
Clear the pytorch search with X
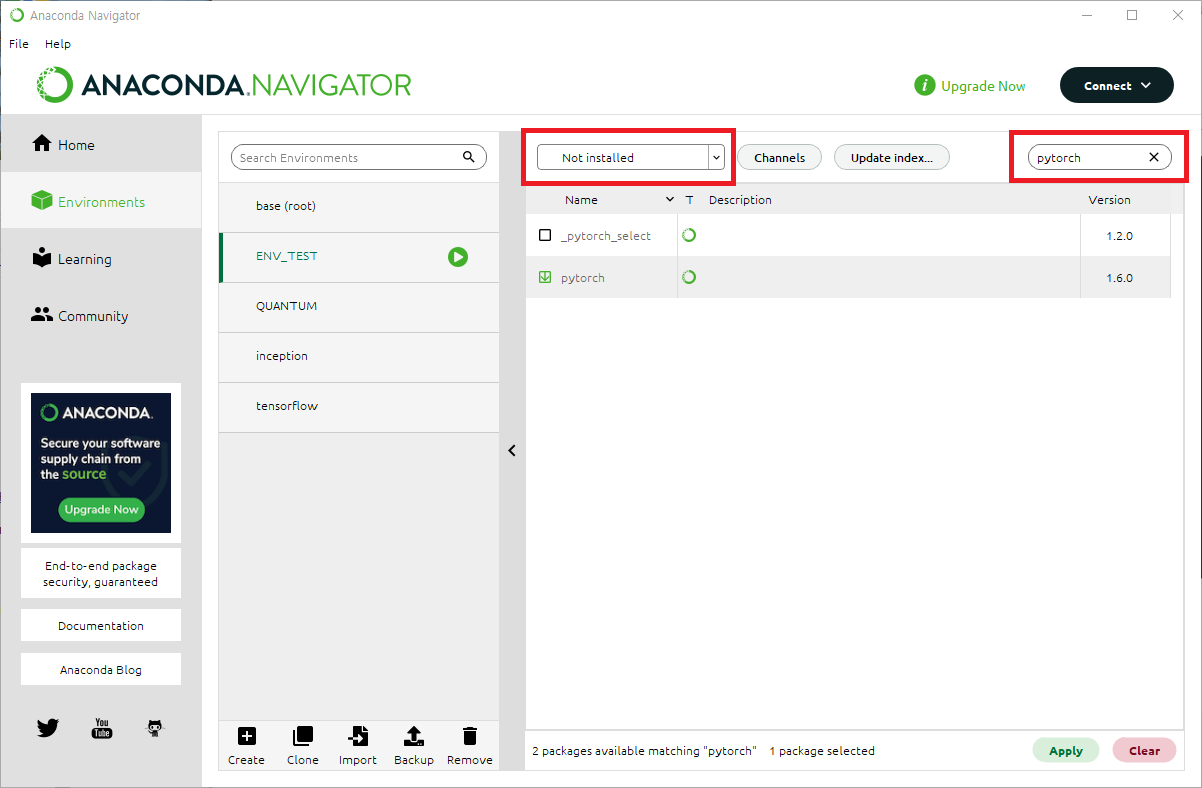pos(1153,158)
